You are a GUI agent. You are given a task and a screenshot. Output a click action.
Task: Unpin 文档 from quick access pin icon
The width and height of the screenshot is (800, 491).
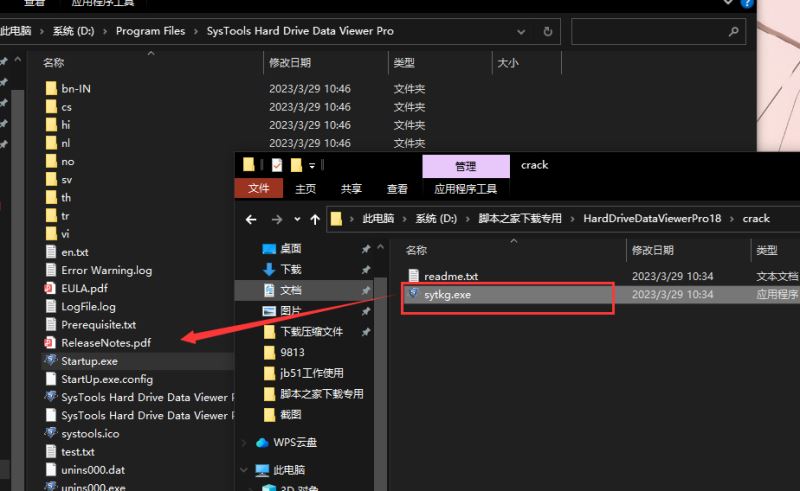(366, 290)
